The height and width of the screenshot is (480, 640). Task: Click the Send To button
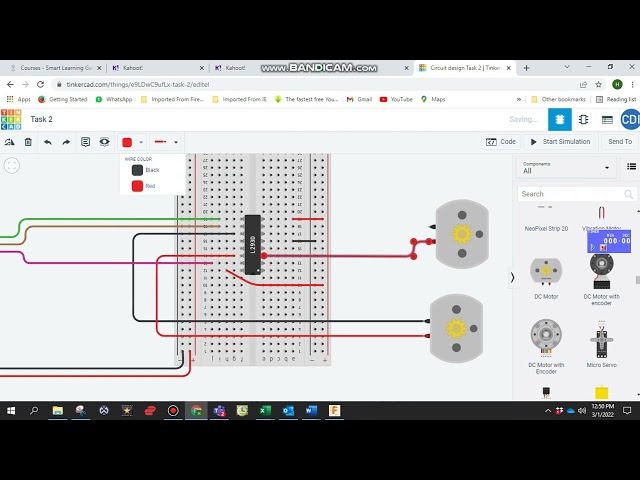620,142
